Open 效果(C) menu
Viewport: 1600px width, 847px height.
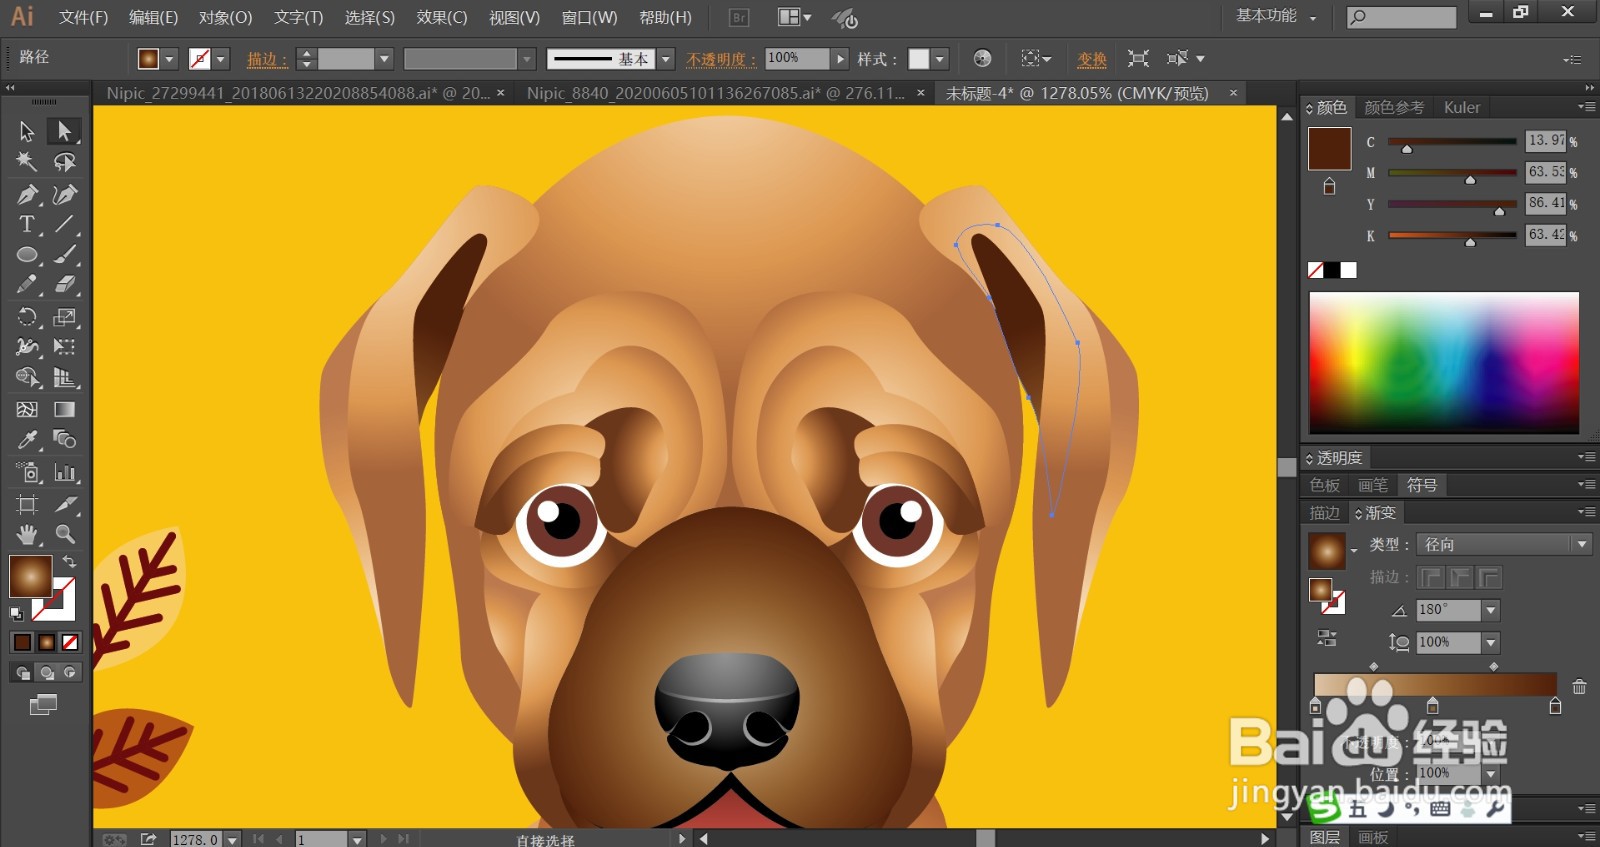pyautogui.click(x=442, y=18)
